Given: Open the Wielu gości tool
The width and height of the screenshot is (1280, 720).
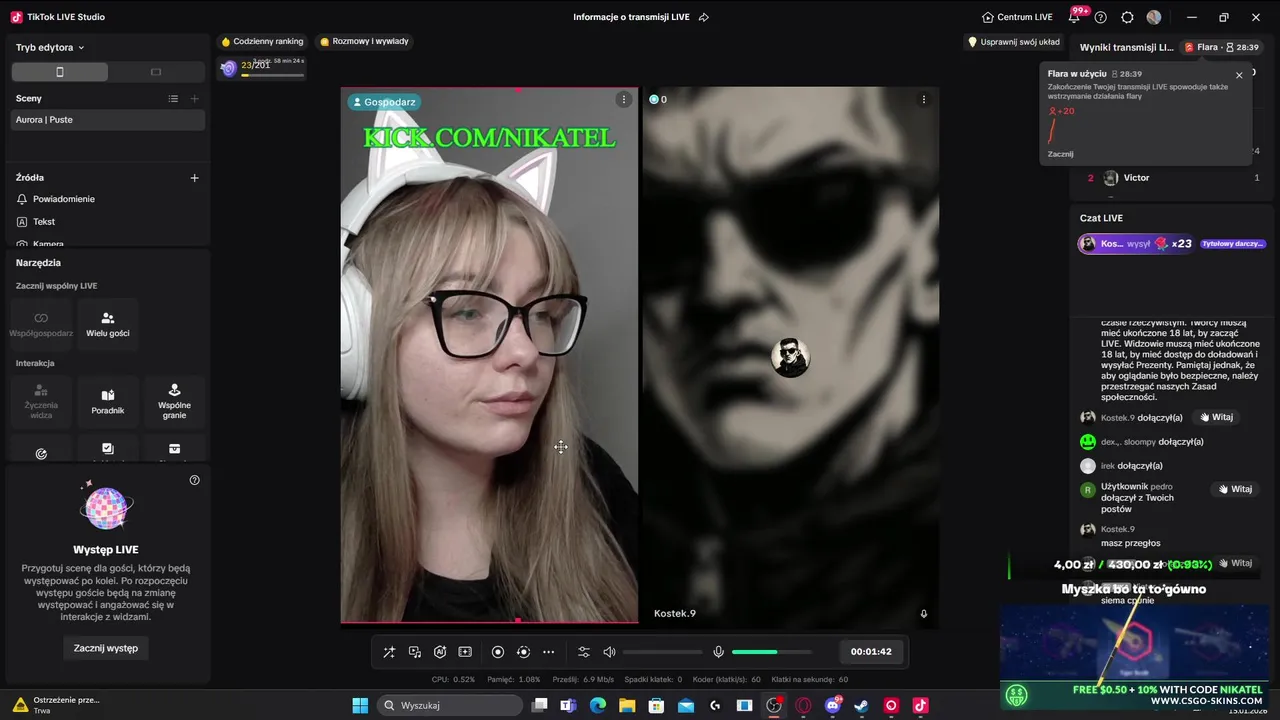Looking at the screenshot, I should [x=108, y=325].
